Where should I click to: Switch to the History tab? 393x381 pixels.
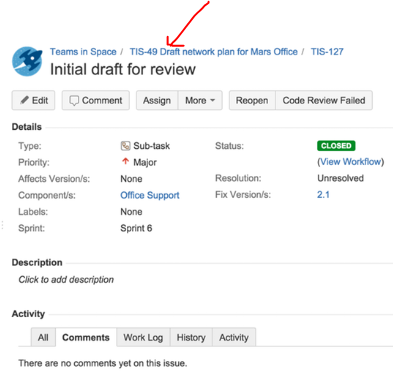[x=191, y=337]
